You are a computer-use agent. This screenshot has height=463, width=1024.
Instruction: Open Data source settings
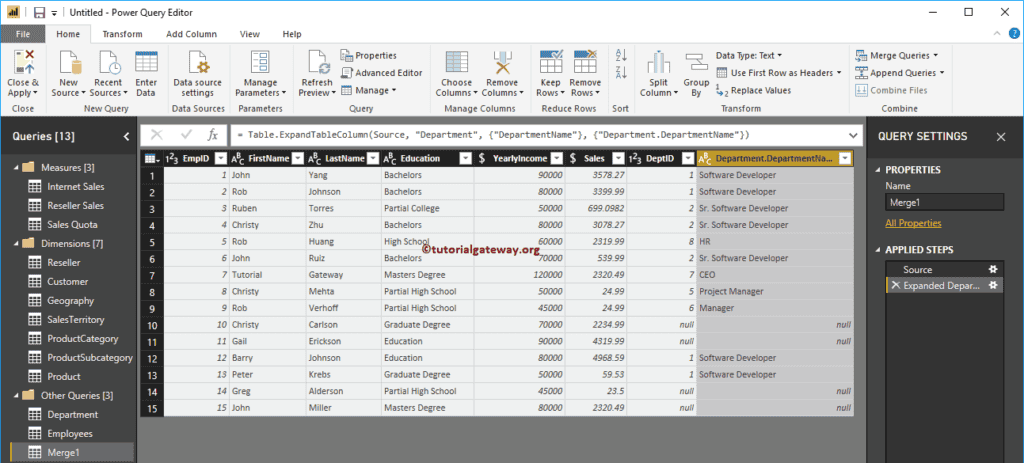(197, 73)
